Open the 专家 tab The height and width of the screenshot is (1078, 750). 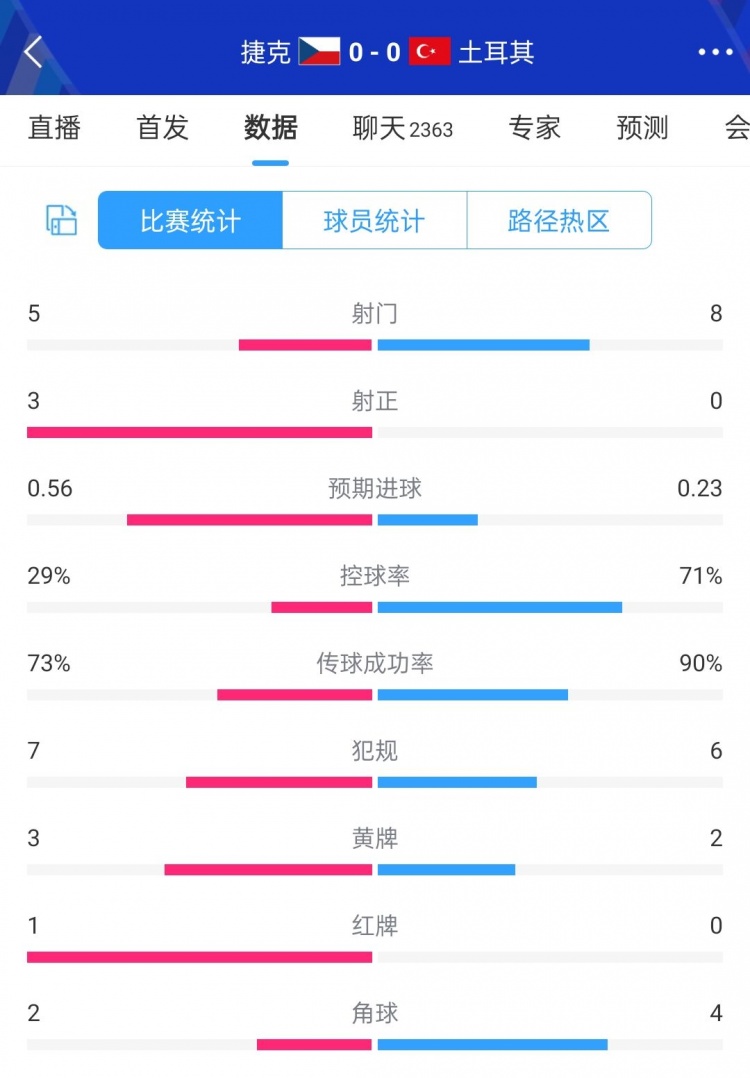coord(534,128)
